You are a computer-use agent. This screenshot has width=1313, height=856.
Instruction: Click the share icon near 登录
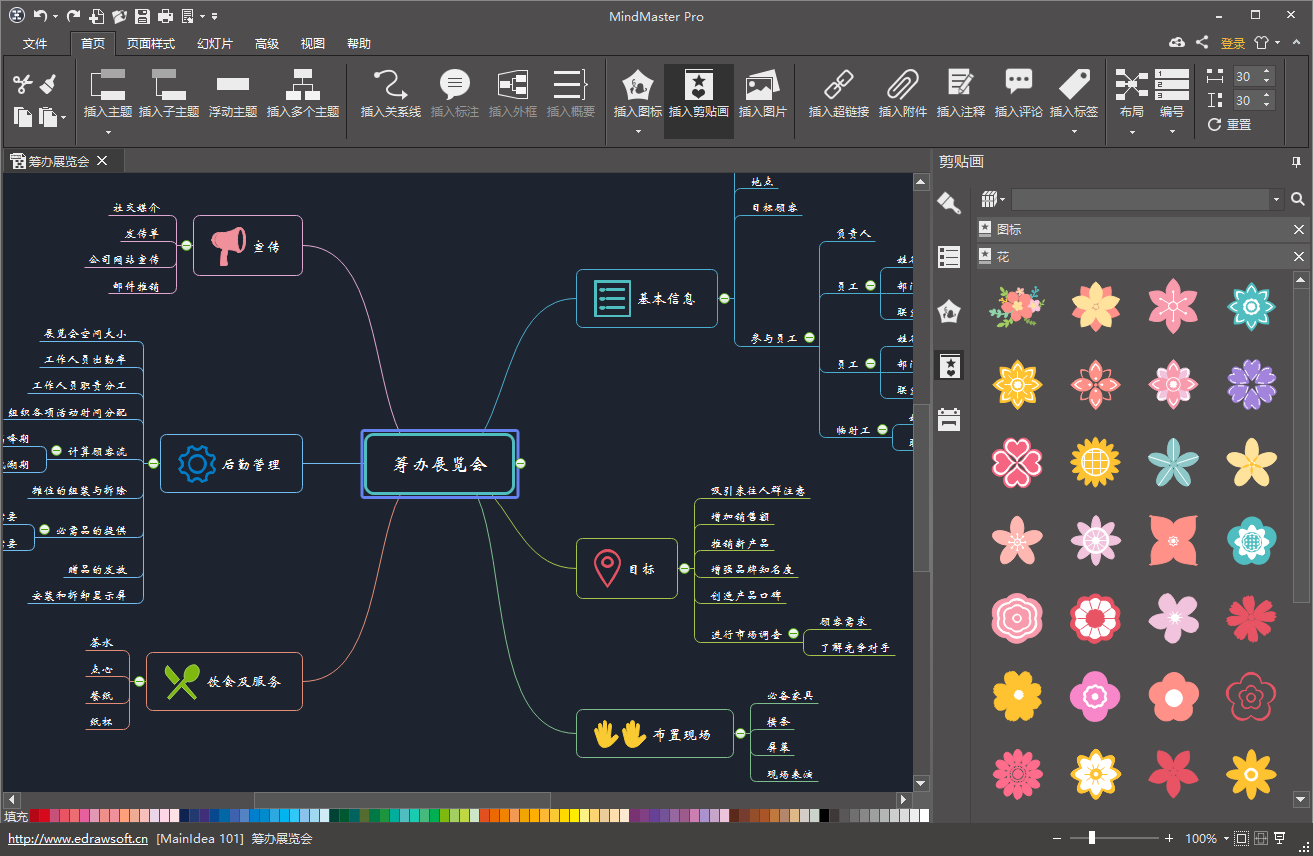[x=1201, y=43]
